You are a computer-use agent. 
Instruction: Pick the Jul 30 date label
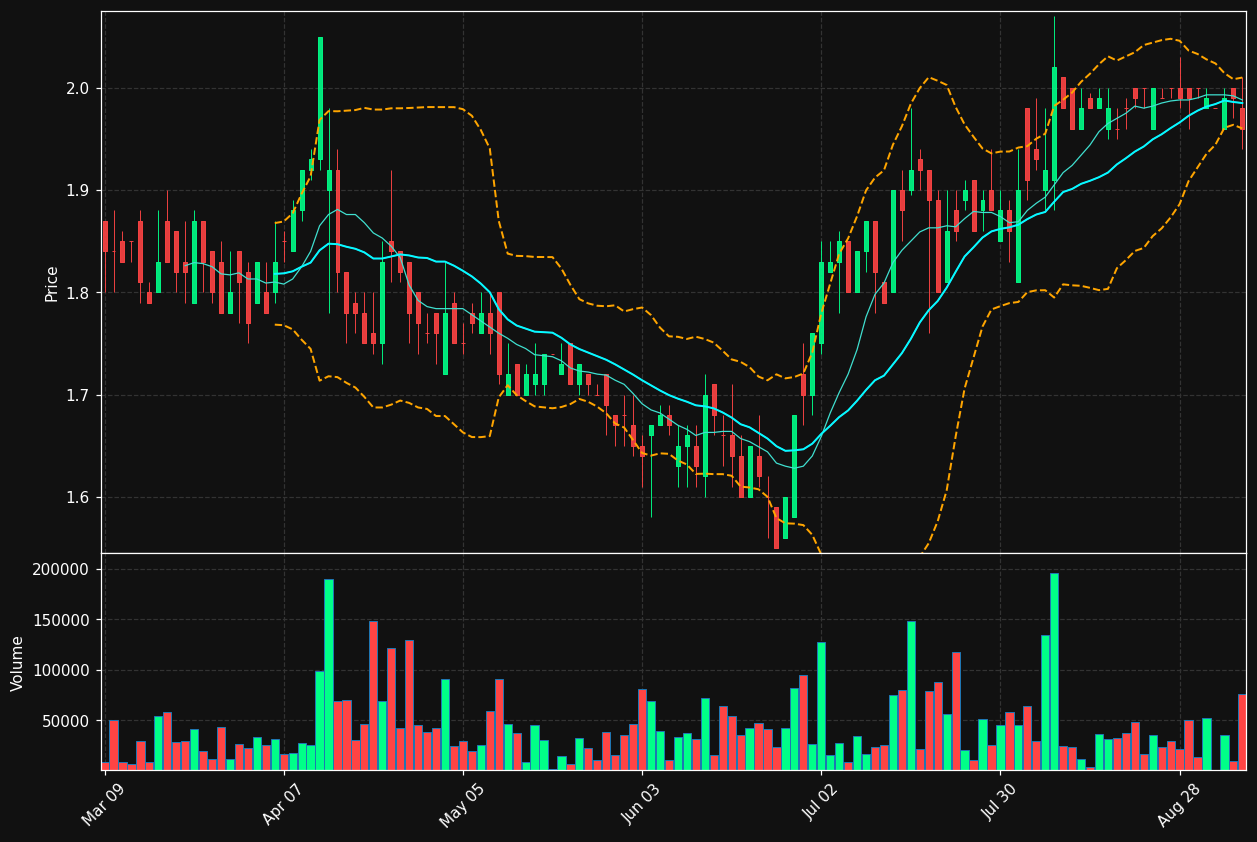pos(999,803)
